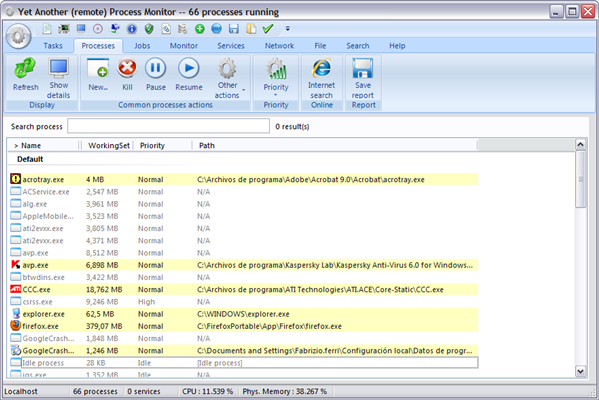Select the Processes tab

point(98,46)
